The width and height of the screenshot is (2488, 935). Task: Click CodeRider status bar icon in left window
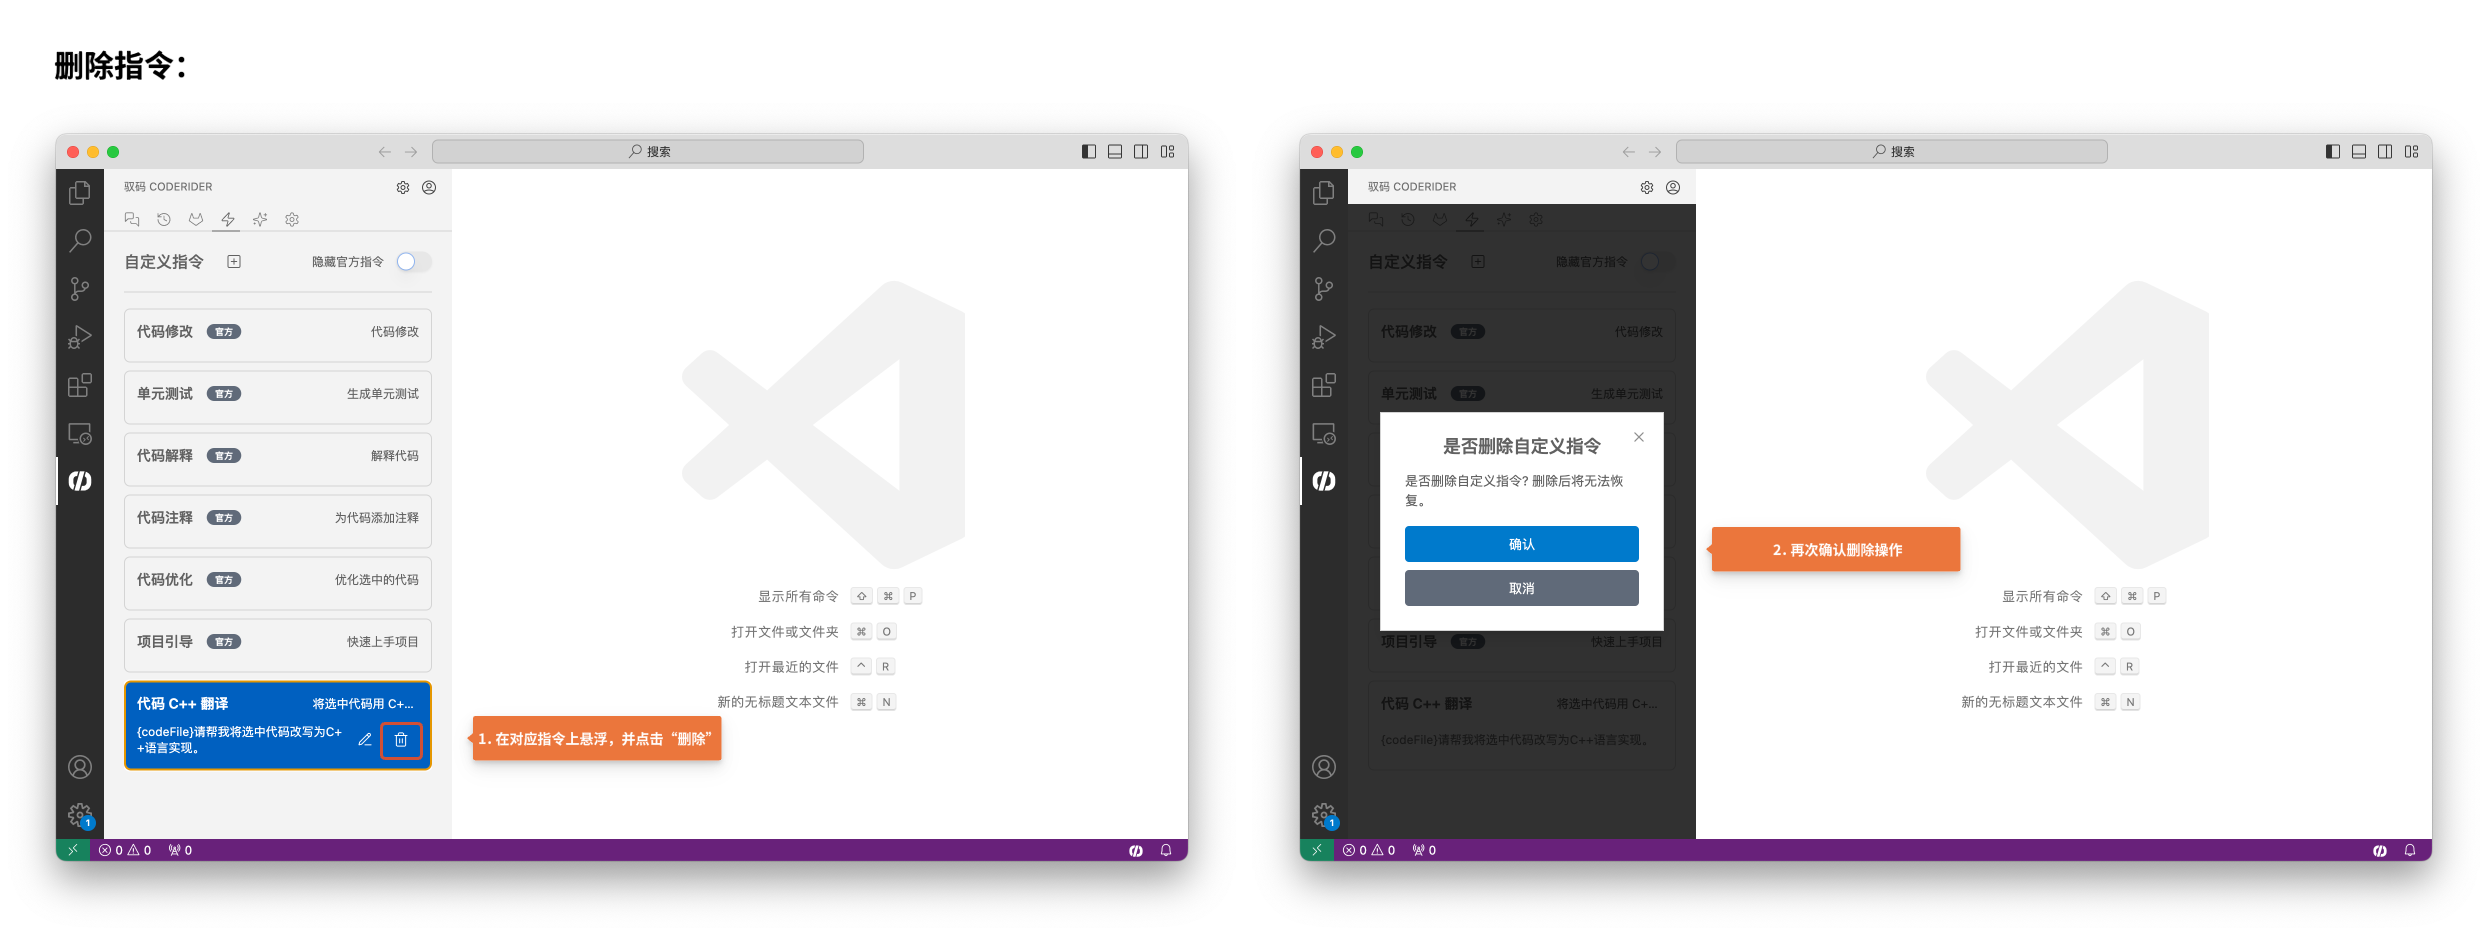coord(1136,850)
